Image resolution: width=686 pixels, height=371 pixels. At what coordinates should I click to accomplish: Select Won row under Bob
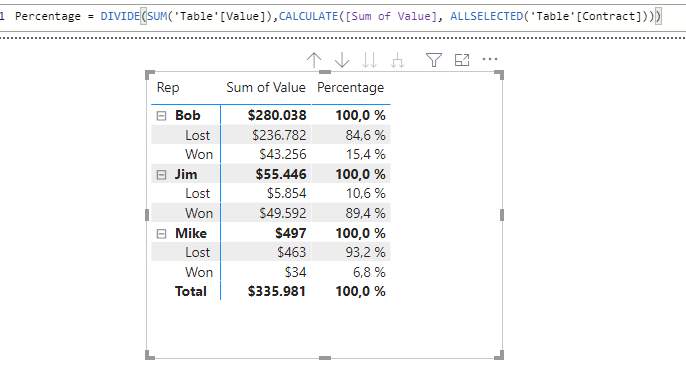pos(199,154)
